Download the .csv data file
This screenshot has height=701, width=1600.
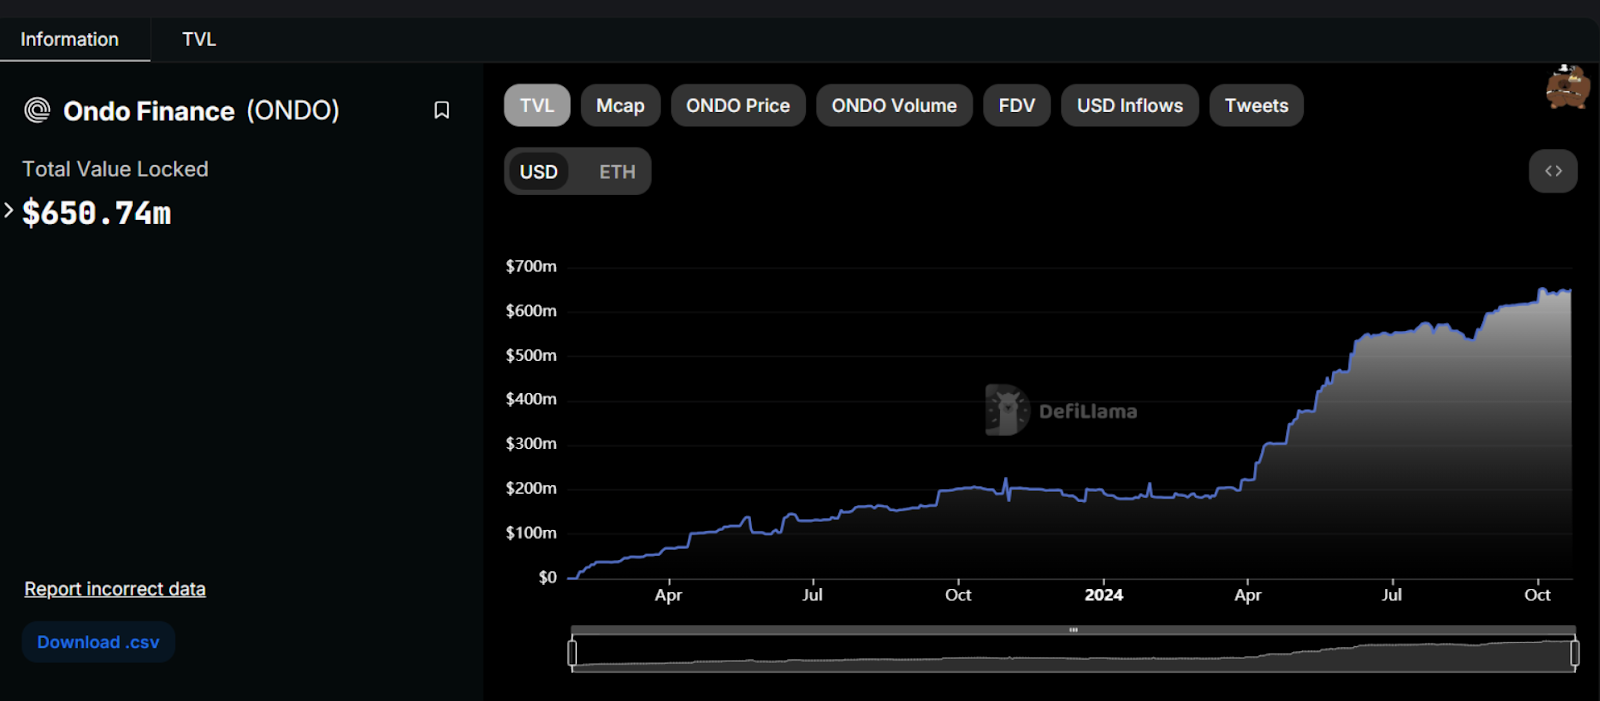click(98, 642)
